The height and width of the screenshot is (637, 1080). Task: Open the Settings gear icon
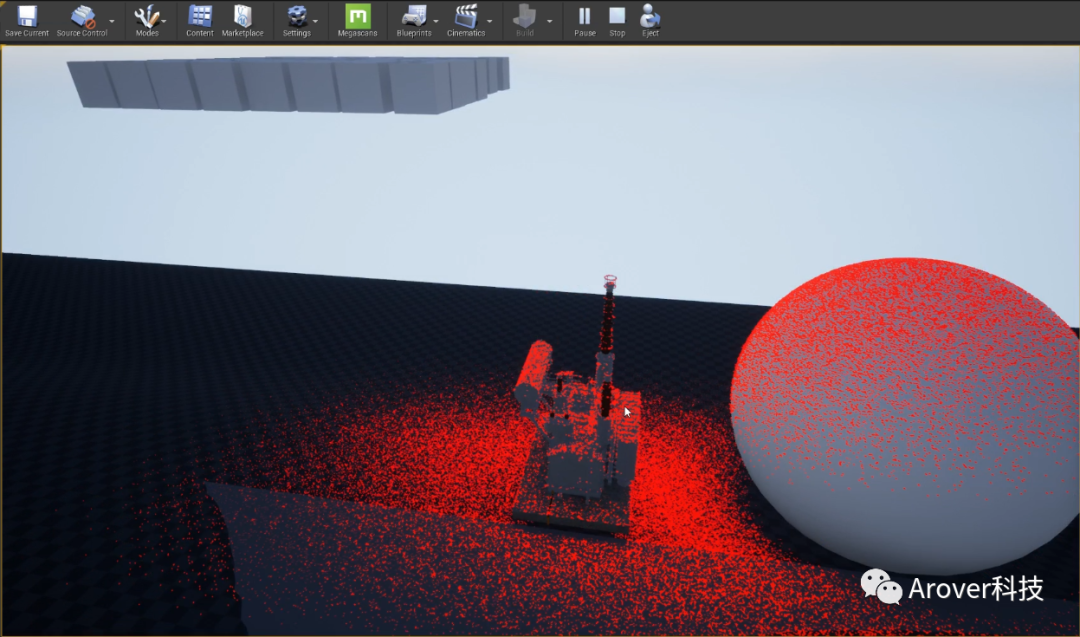pyautogui.click(x=296, y=16)
